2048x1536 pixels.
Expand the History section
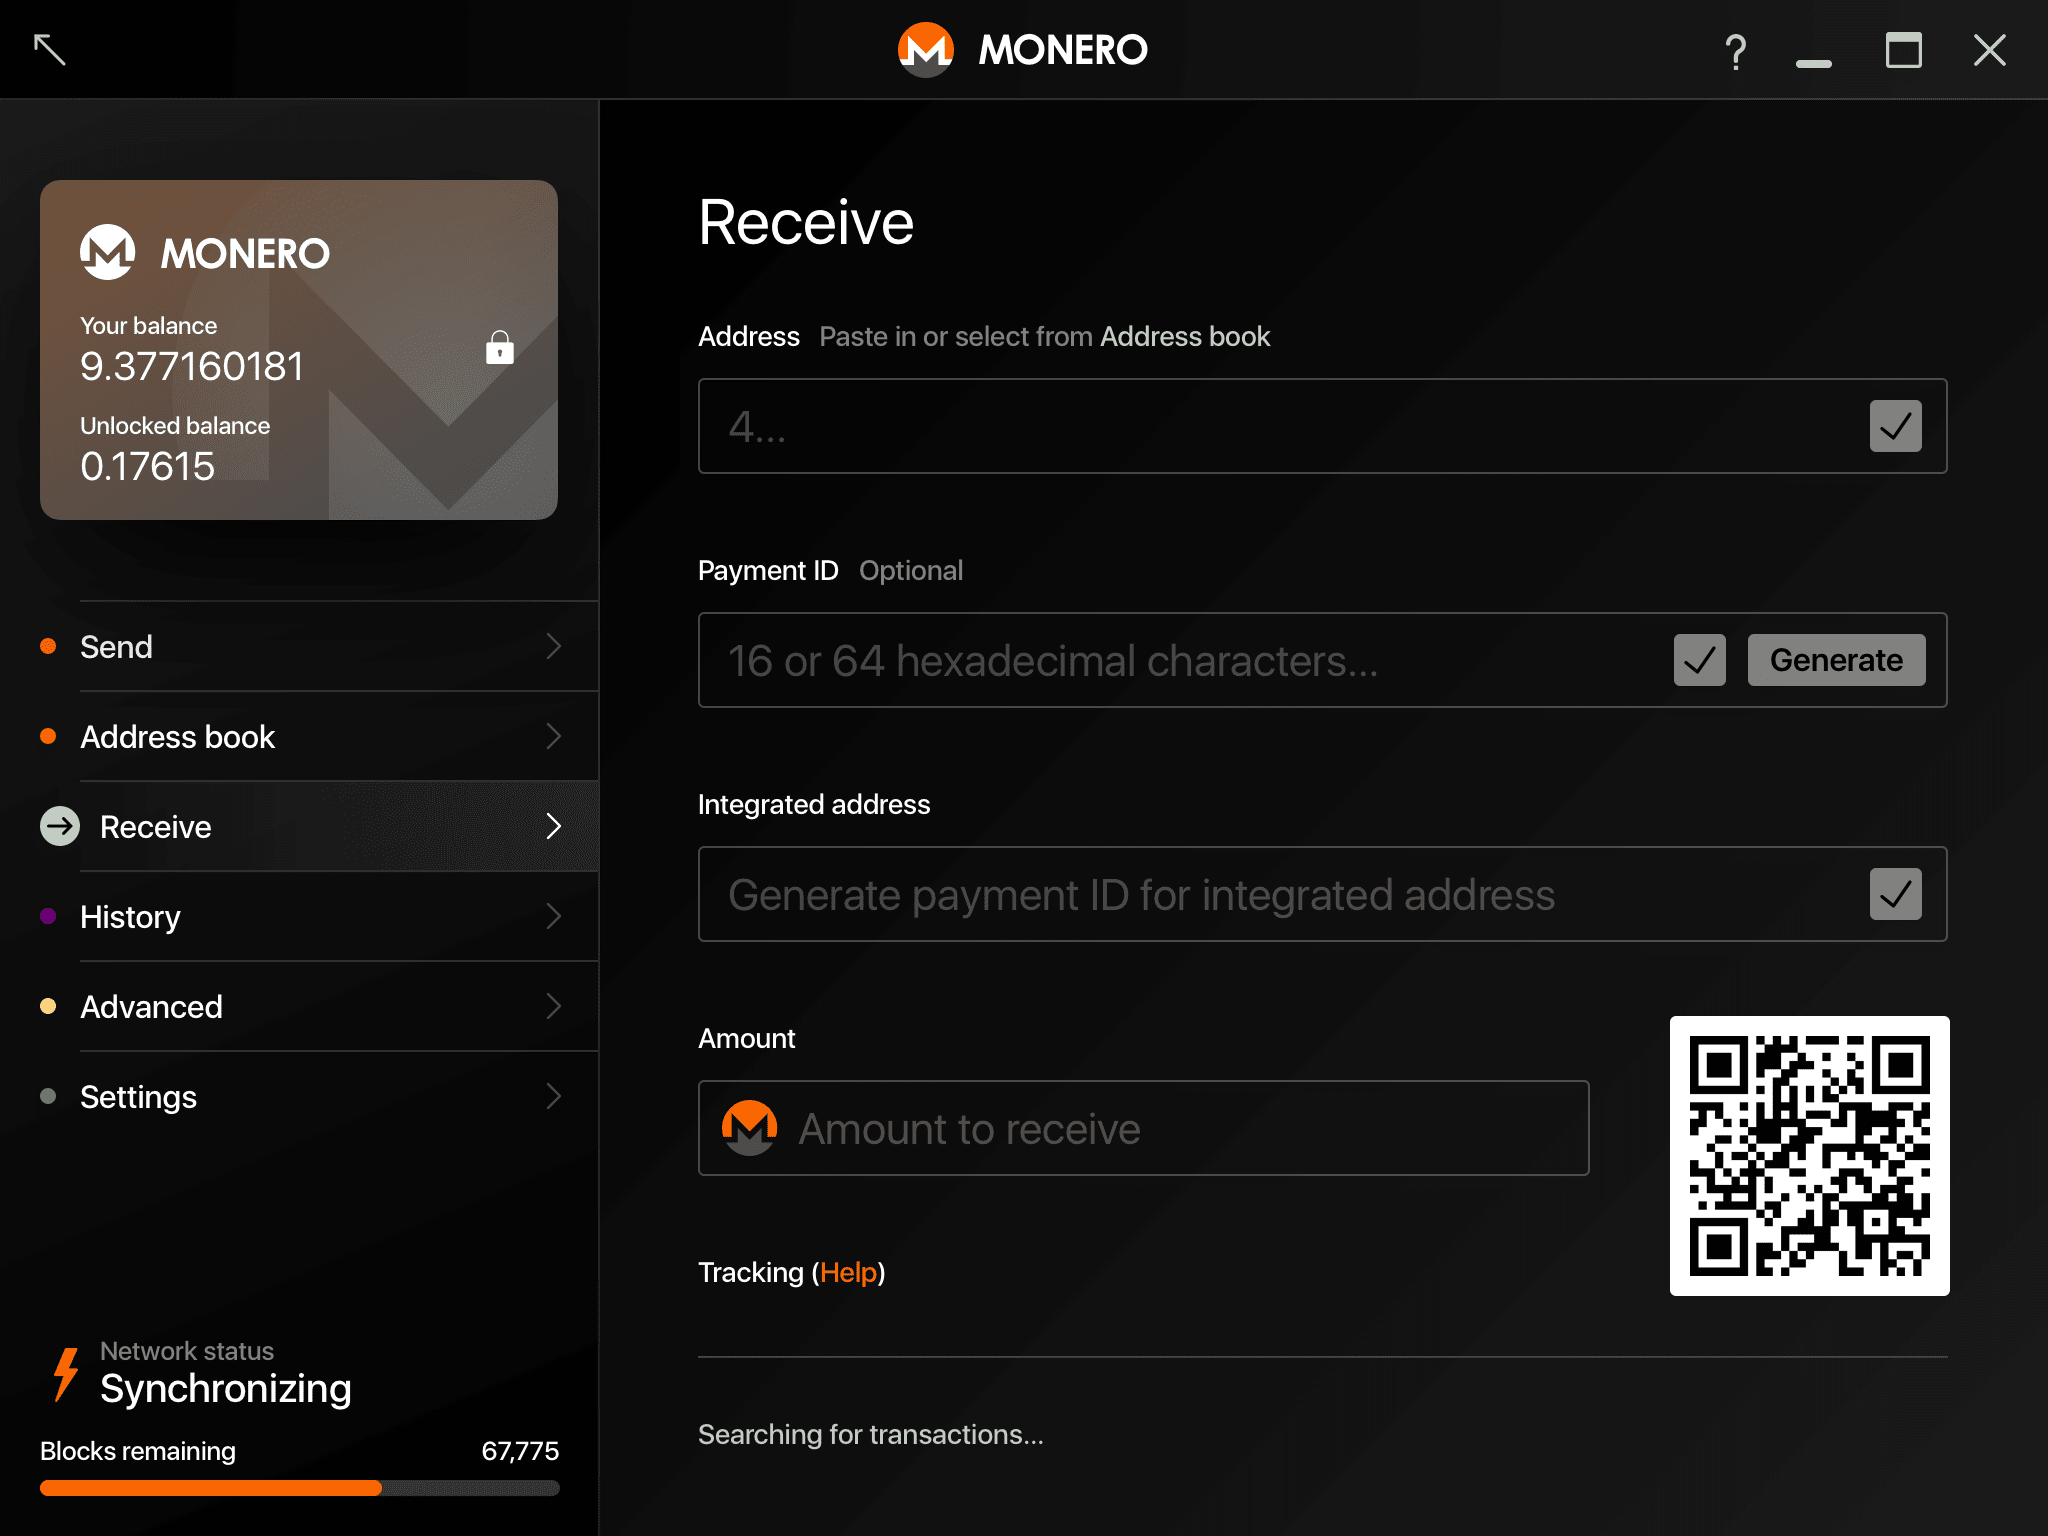[554, 916]
